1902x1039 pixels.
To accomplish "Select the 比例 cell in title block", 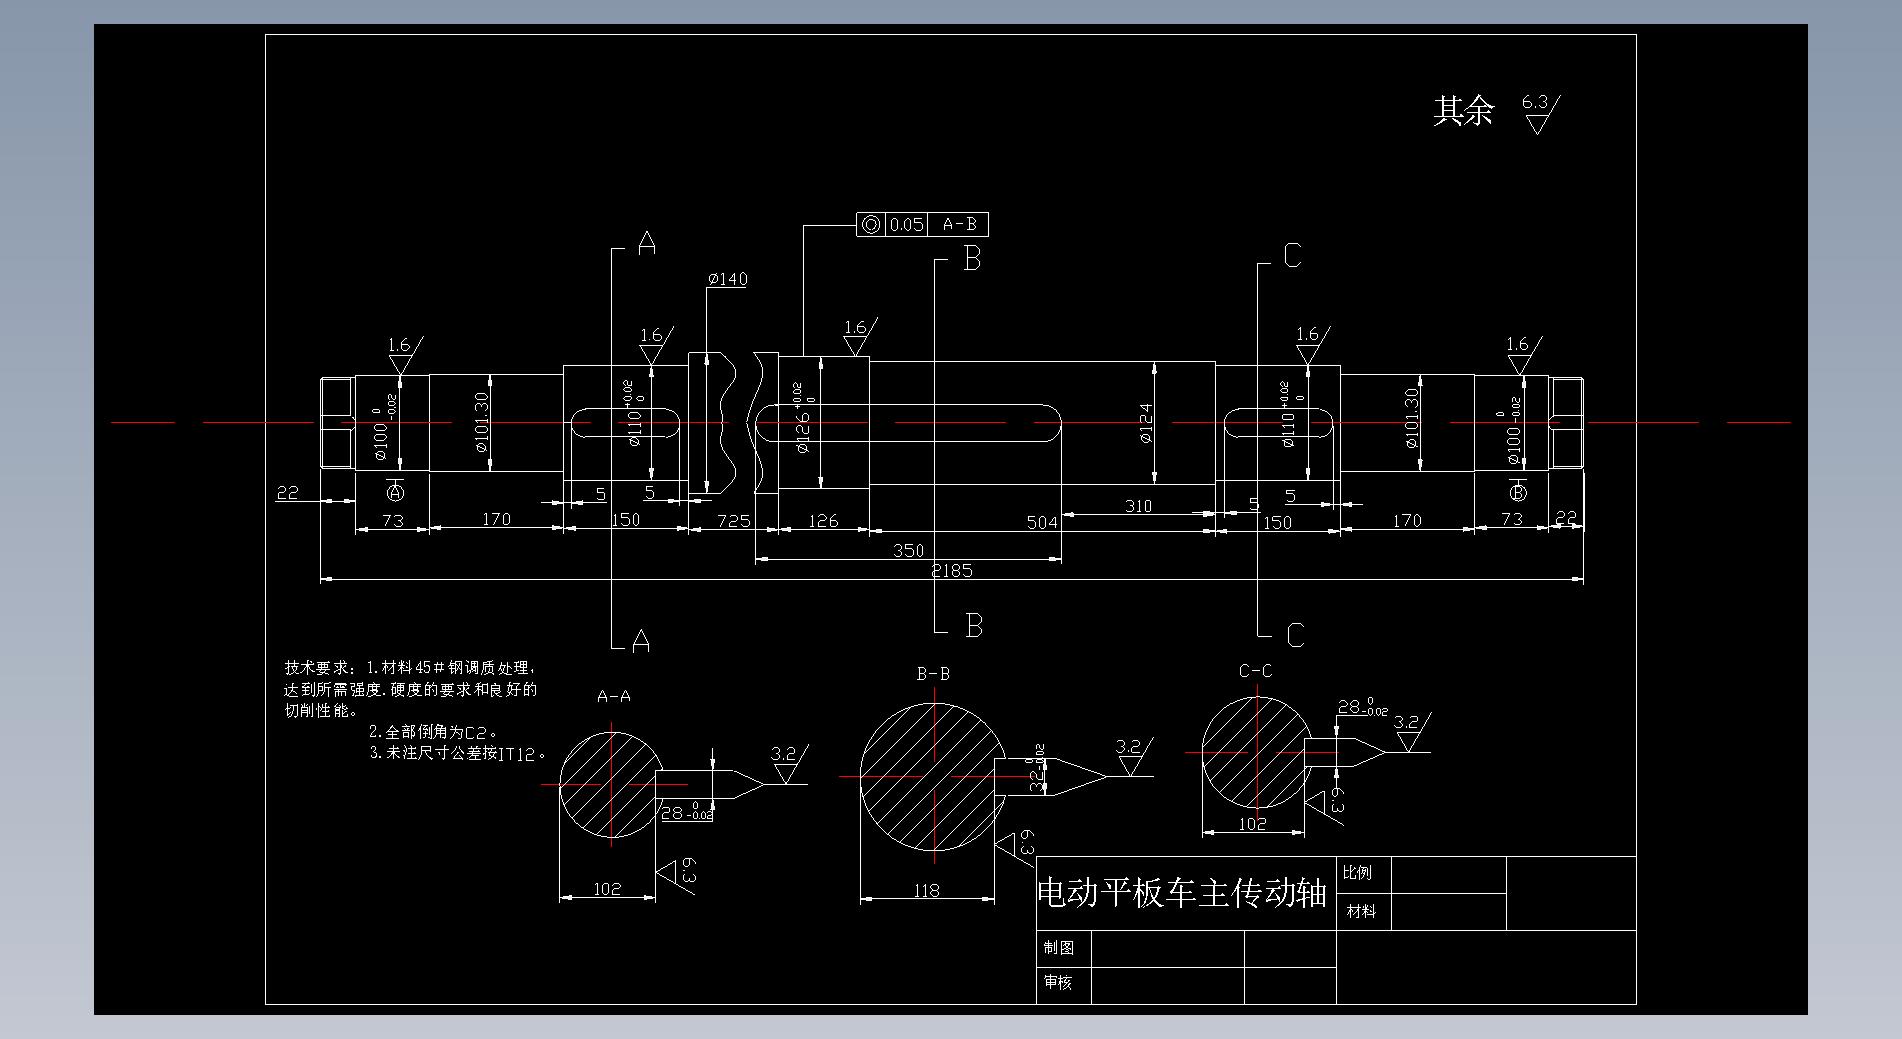I will [1358, 873].
